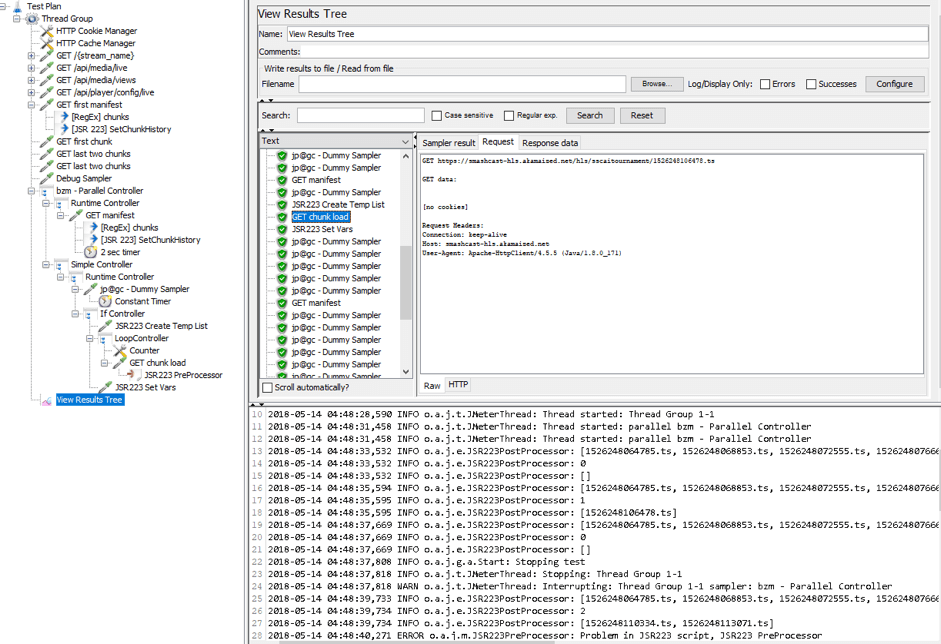941x644 pixels.
Task: Click sampler icon of GET last two chunks (first)
Action: coord(47,154)
